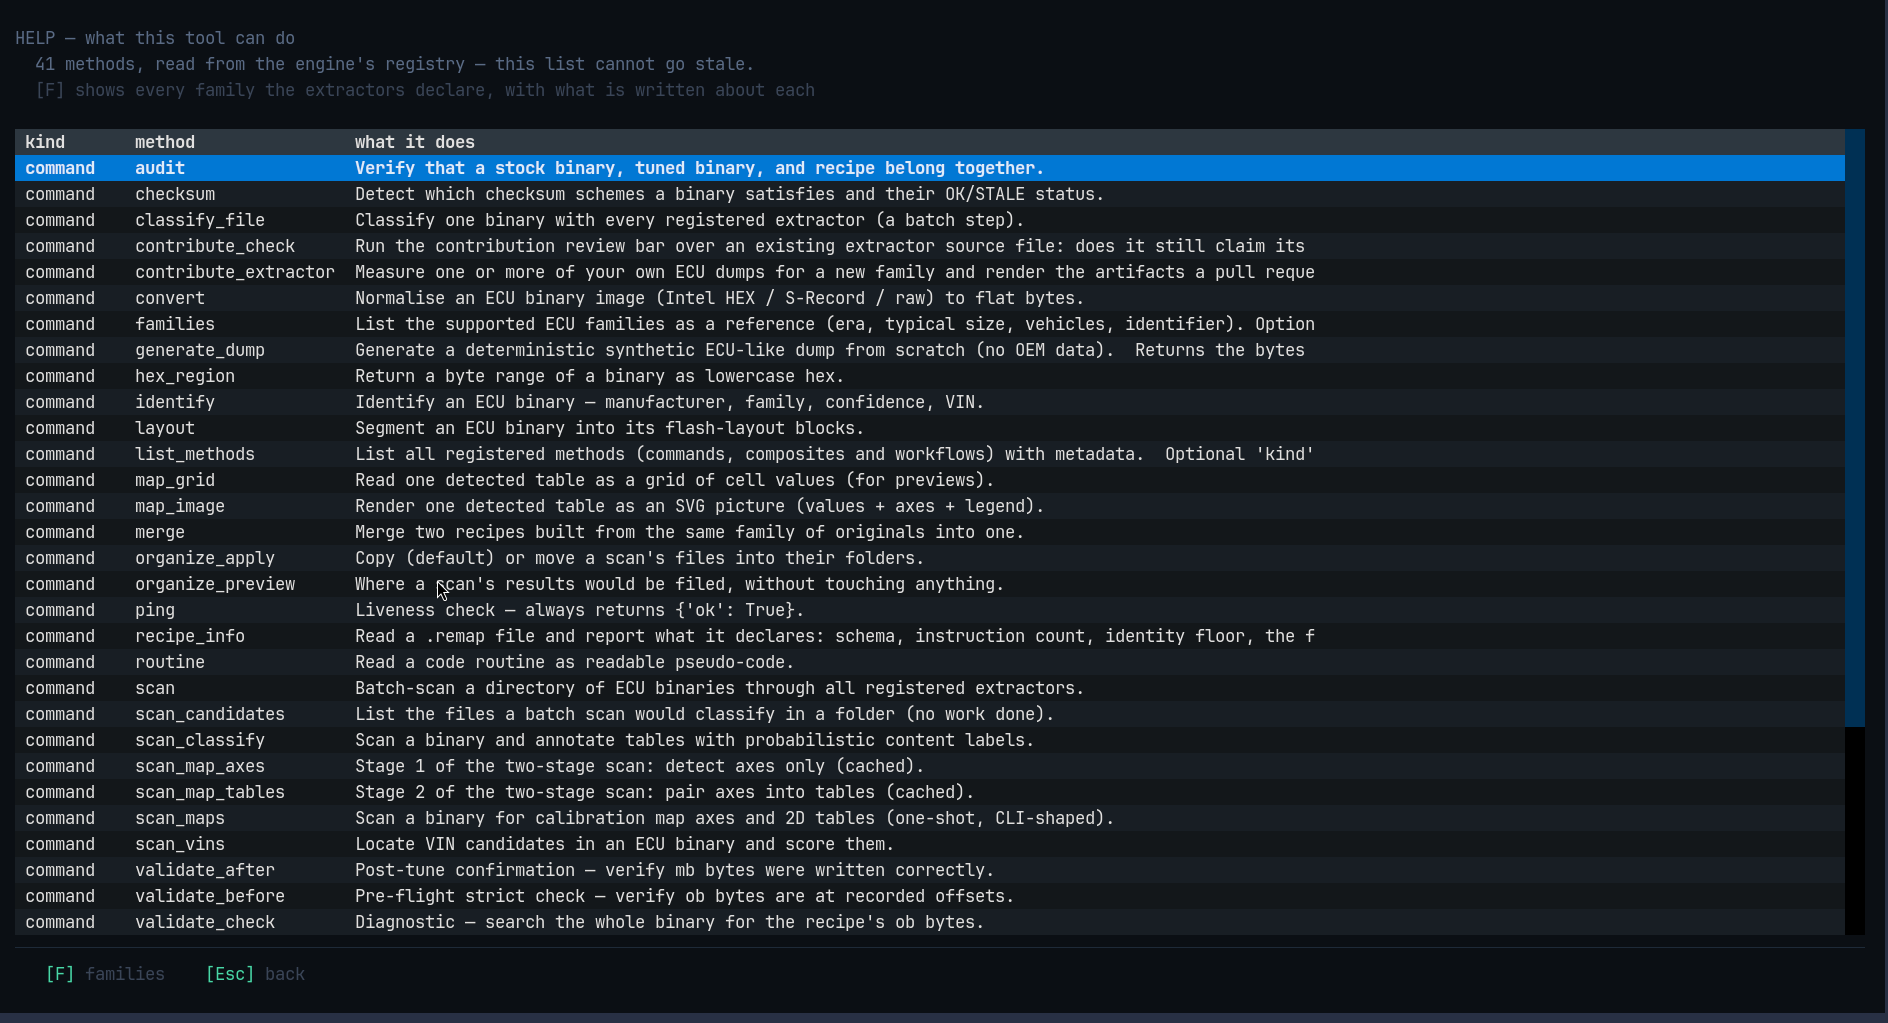Click the convert method row
The width and height of the screenshot is (1888, 1023).
click(x=930, y=298)
